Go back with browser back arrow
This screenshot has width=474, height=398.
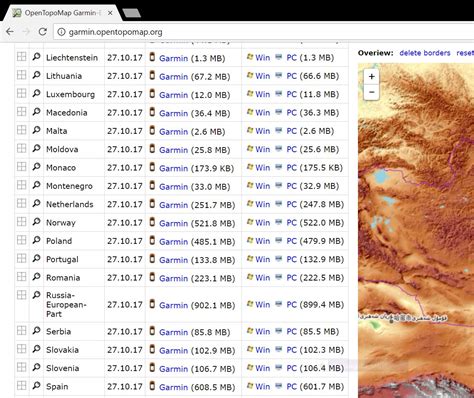tap(10, 32)
